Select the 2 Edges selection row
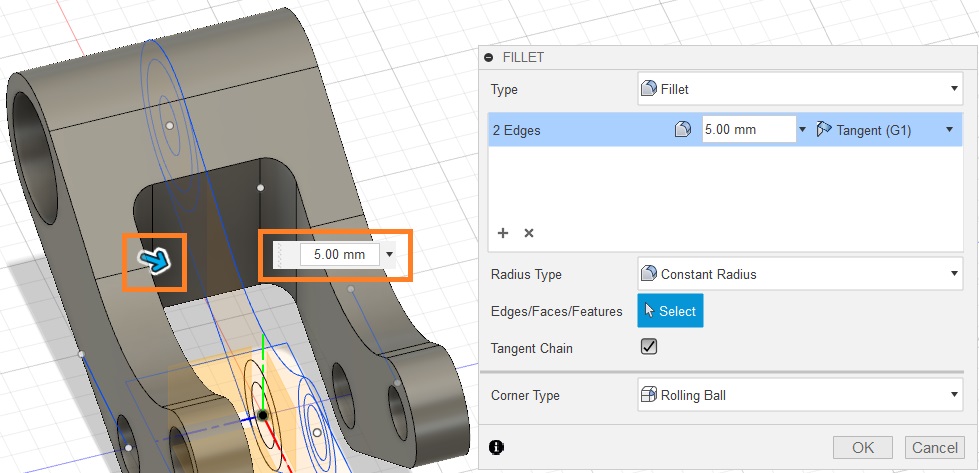 click(725, 130)
